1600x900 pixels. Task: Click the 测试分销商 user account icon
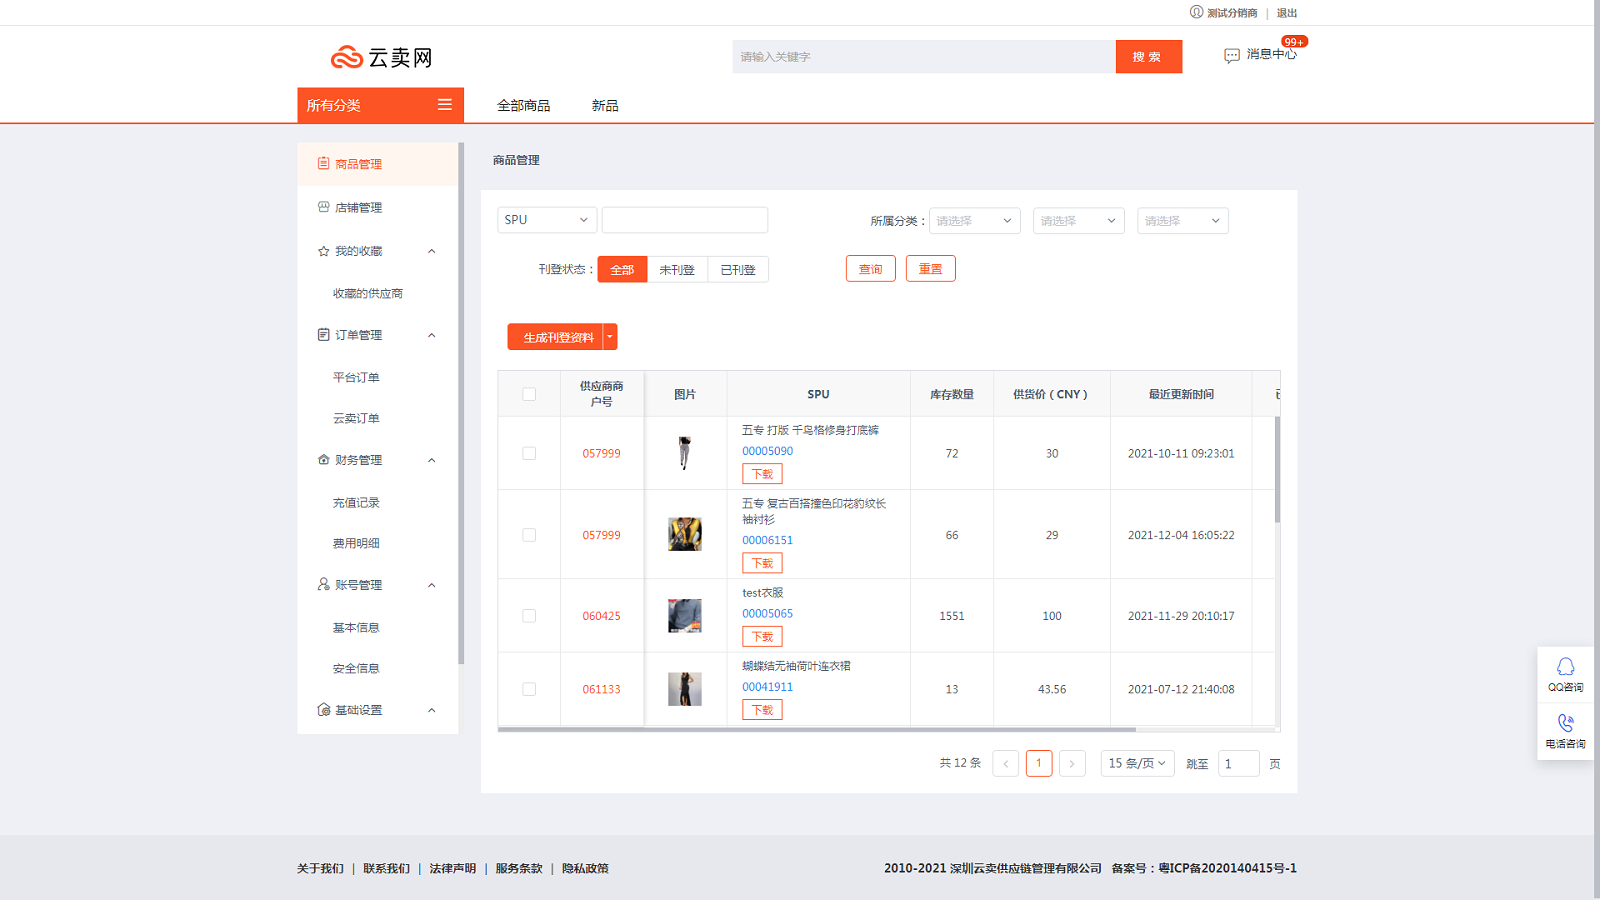pyautogui.click(x=1196, y=12)
